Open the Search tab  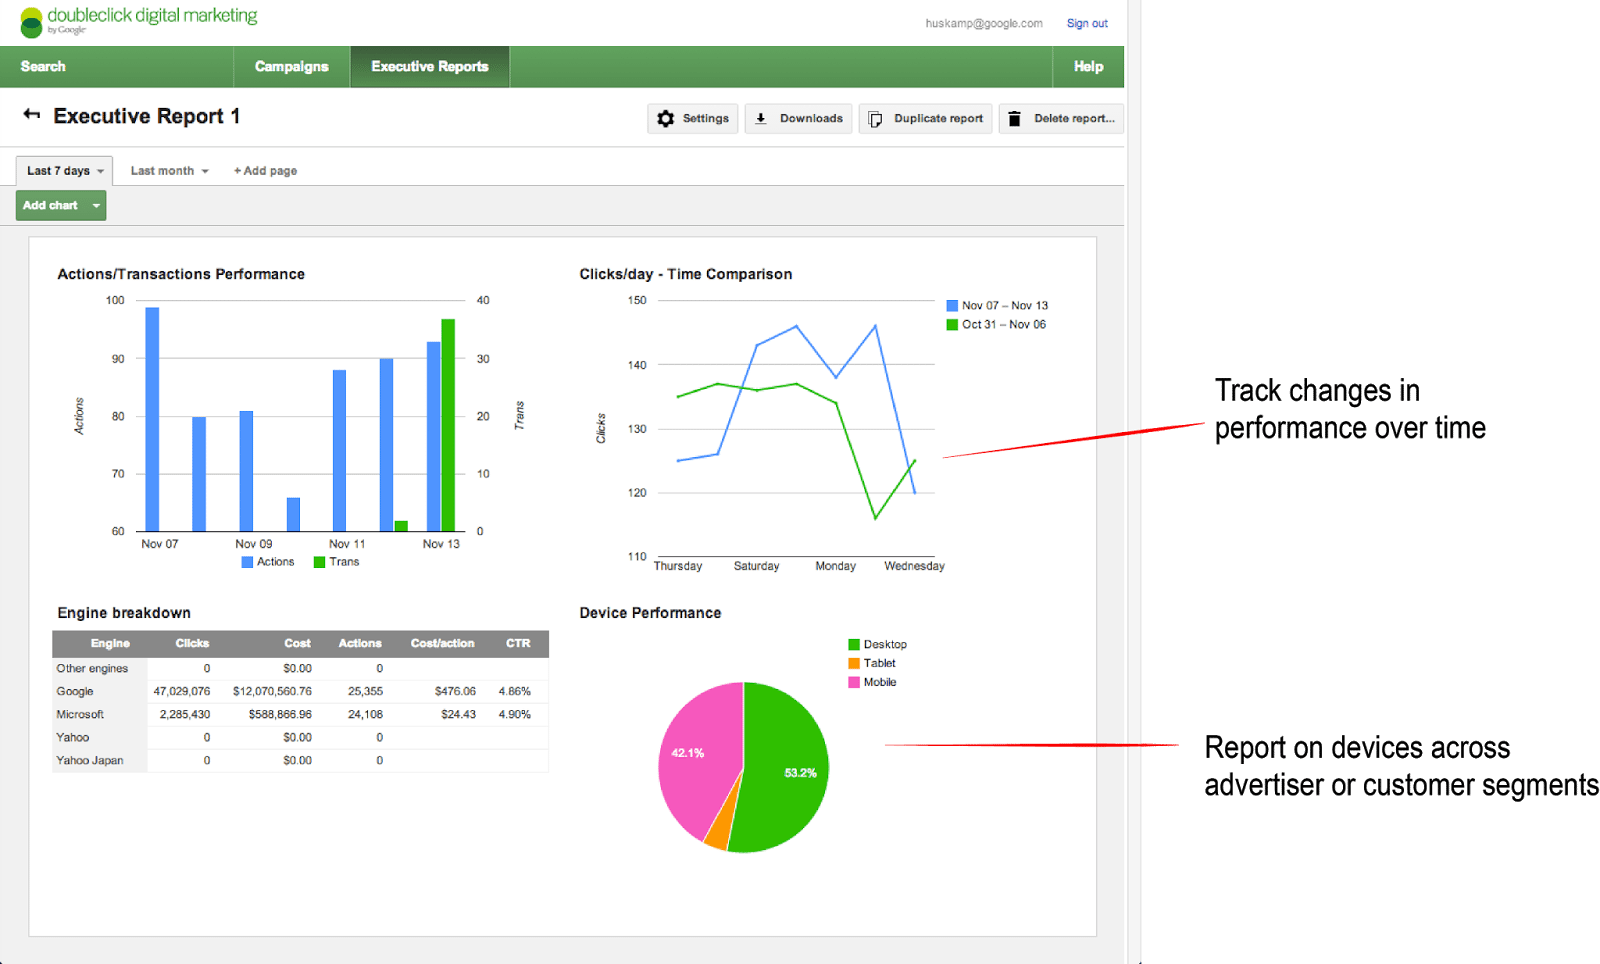click(x=42, y=66)
